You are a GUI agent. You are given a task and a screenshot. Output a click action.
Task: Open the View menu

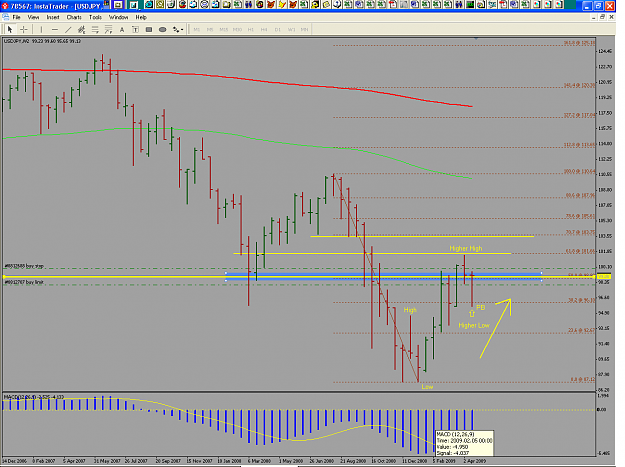(x=33, y=17)
